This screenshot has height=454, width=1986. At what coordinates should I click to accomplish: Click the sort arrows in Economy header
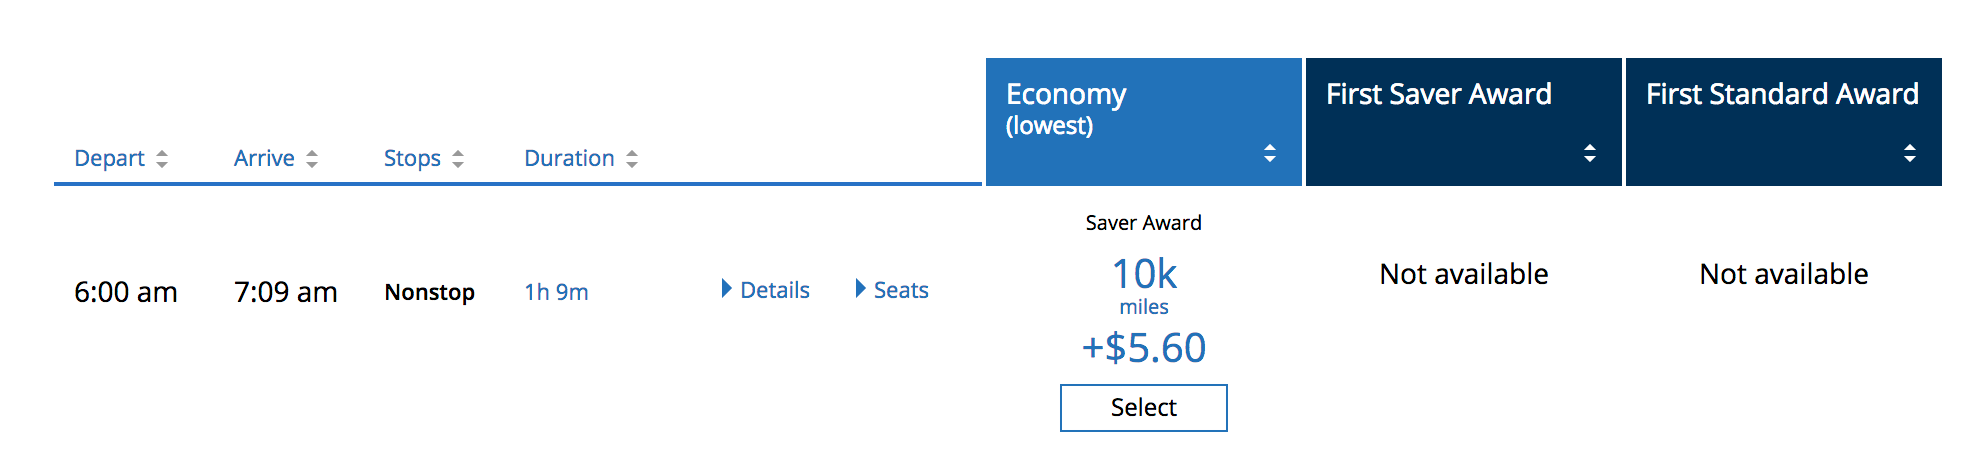click(x=1270, y=153)
